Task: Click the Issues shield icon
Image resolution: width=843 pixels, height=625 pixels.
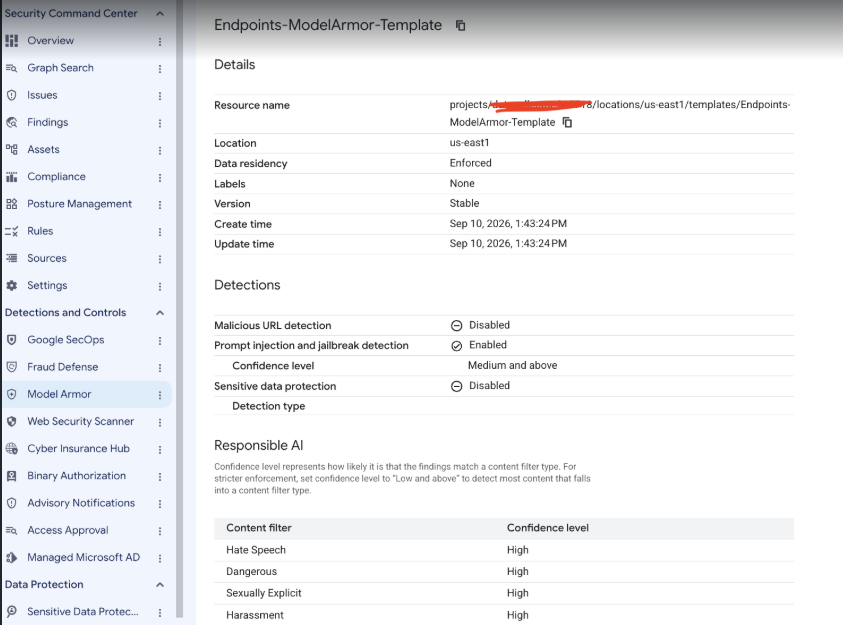Action: [x=11, y=95]
